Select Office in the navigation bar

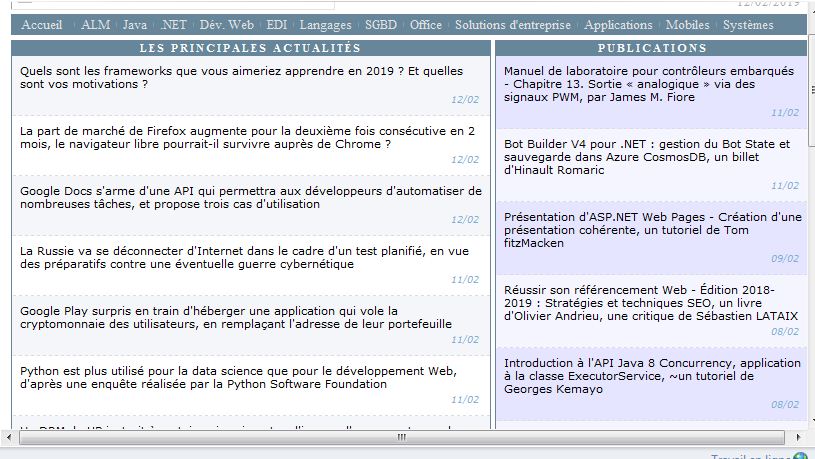[426, 25]
